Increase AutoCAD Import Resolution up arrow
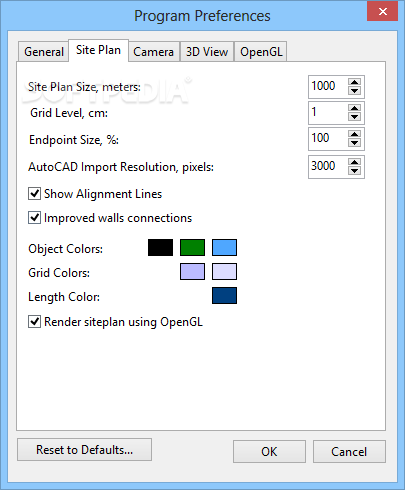The image size is (405, 490). point(354,162)
